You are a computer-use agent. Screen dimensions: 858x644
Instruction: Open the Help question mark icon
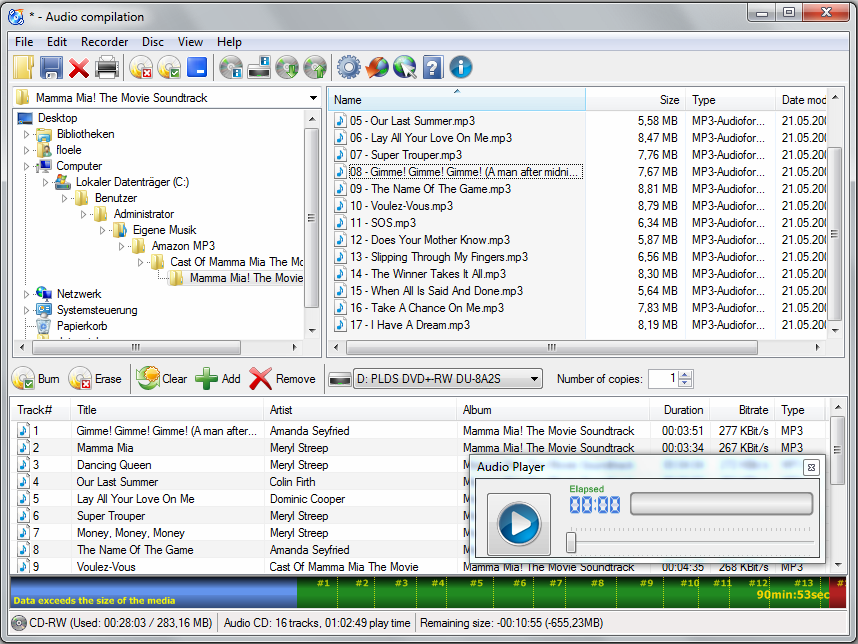[431, 67]
